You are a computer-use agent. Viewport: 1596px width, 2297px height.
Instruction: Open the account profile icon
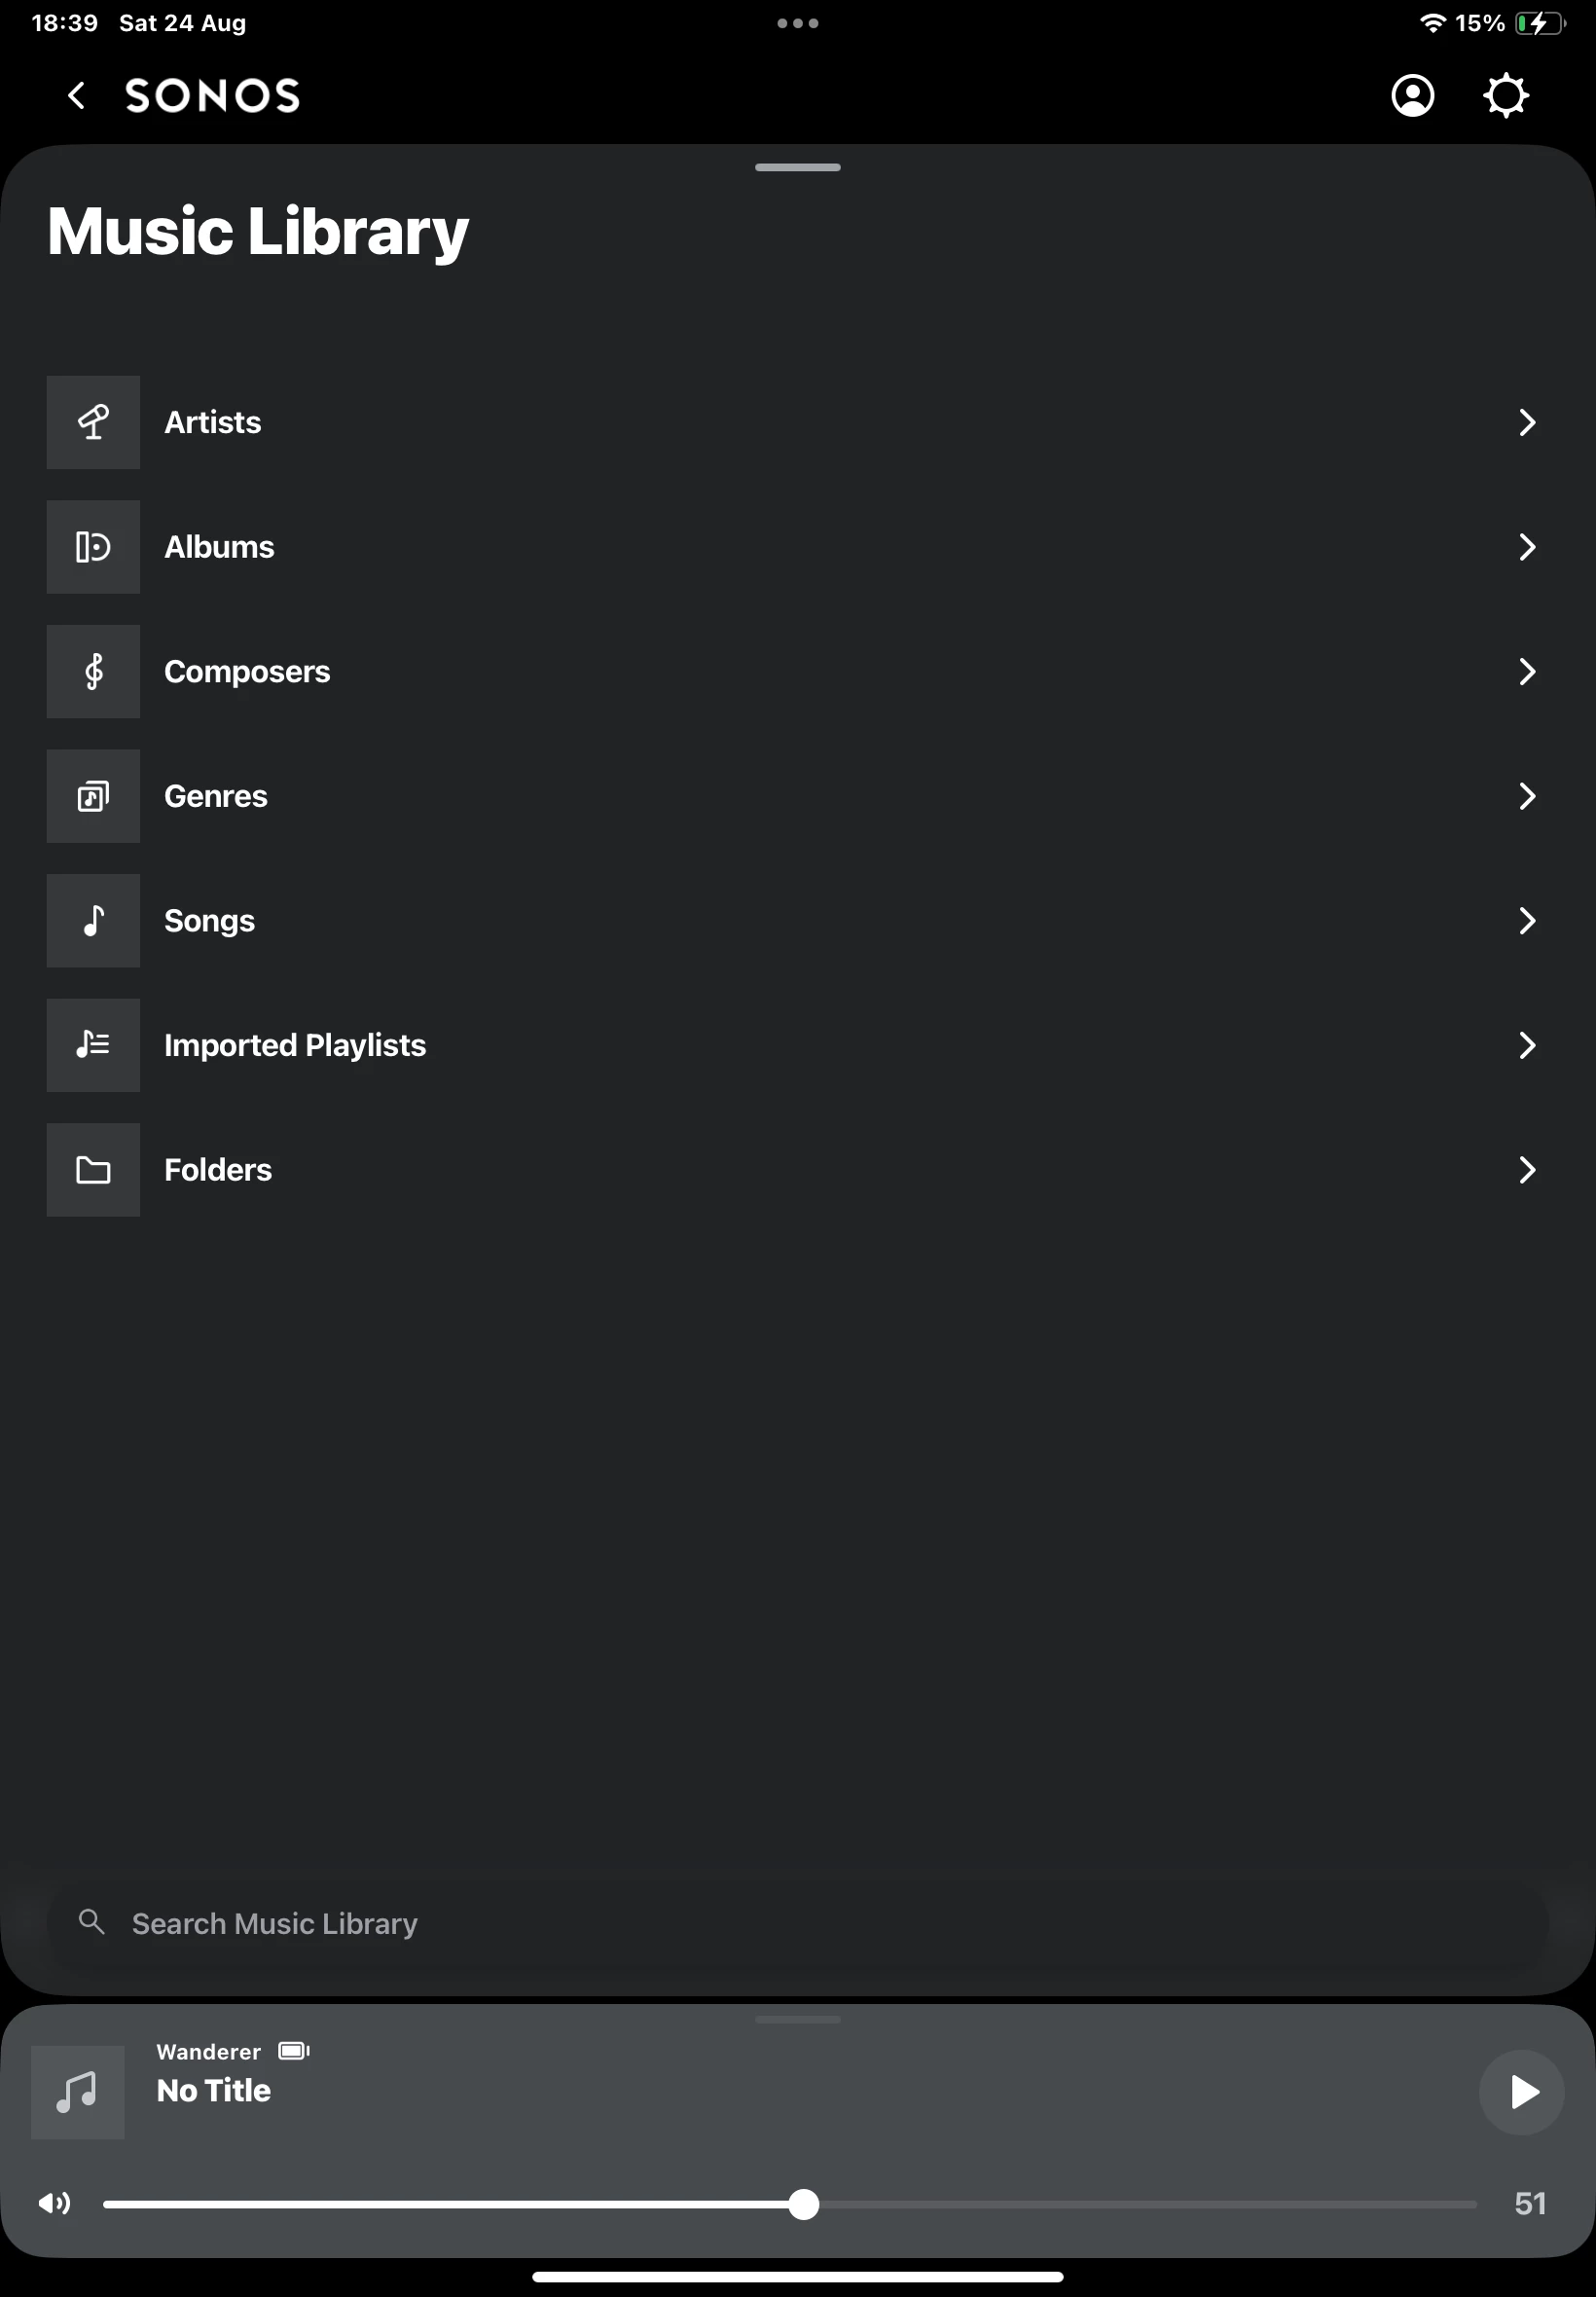[x=1412, y=96]
